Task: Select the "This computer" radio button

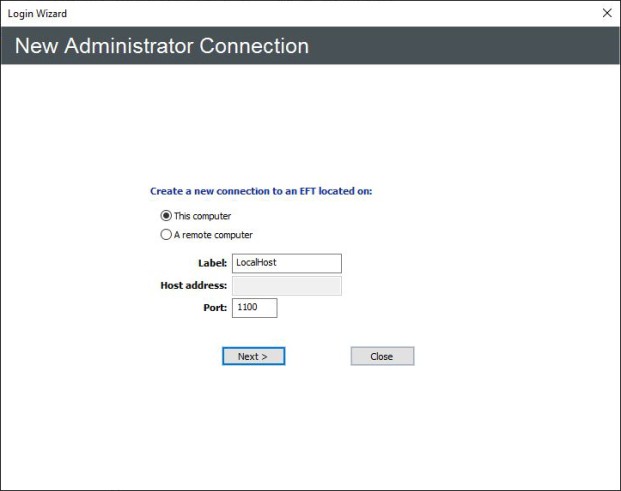Action: pyautogui.click(x=166, y=215)
